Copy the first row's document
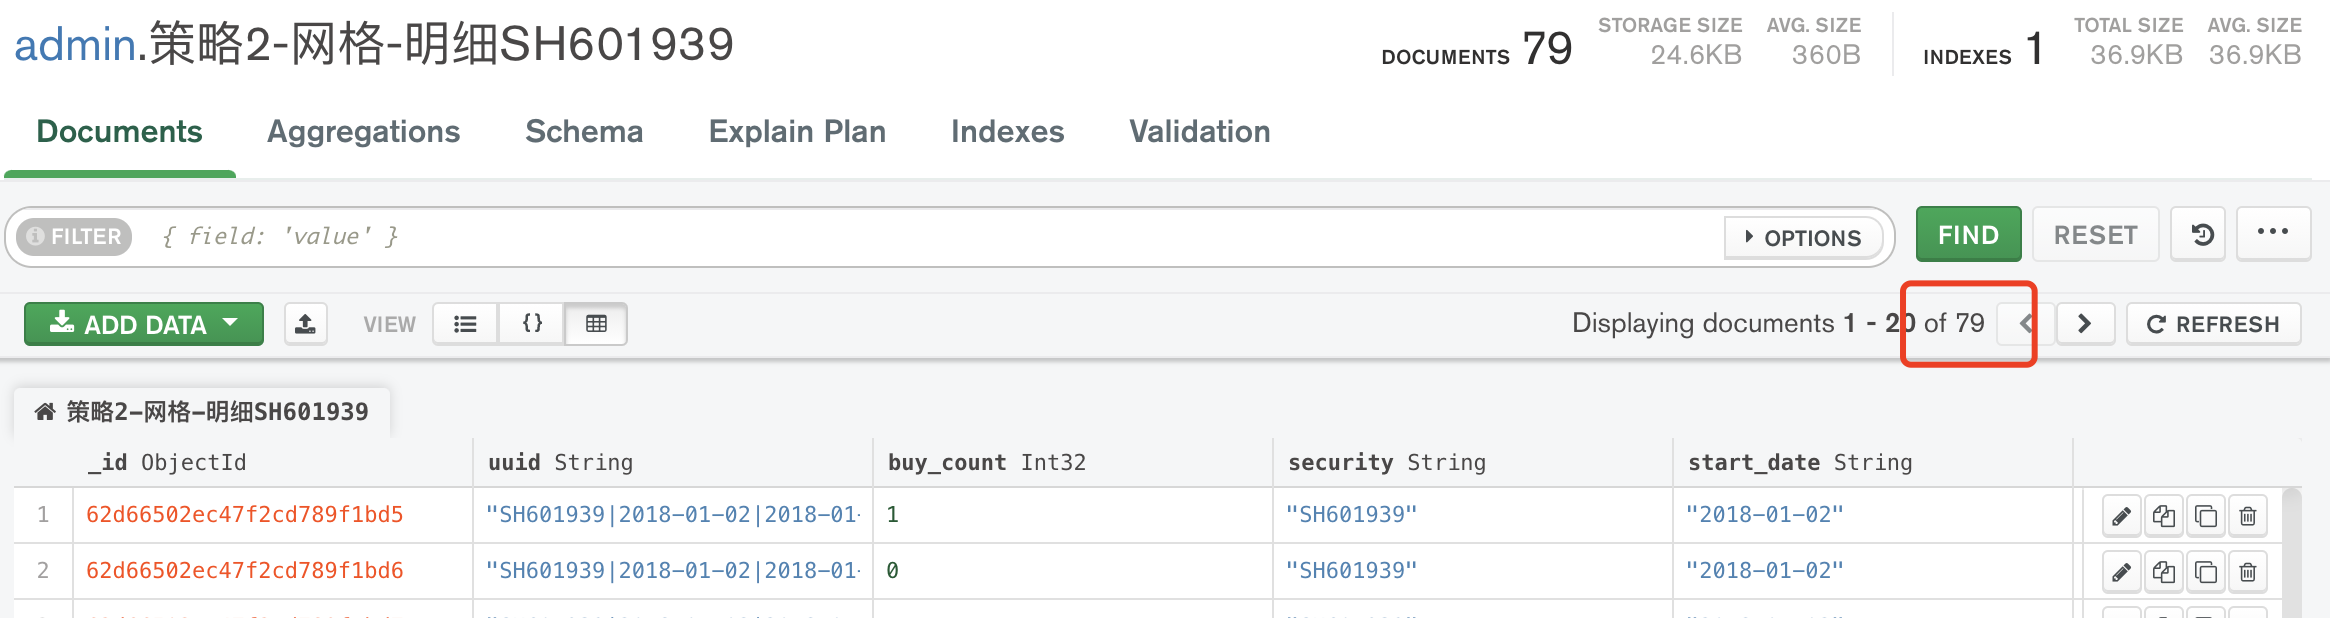This screenshot has height=618, width=2330. tap(2163, 516)
